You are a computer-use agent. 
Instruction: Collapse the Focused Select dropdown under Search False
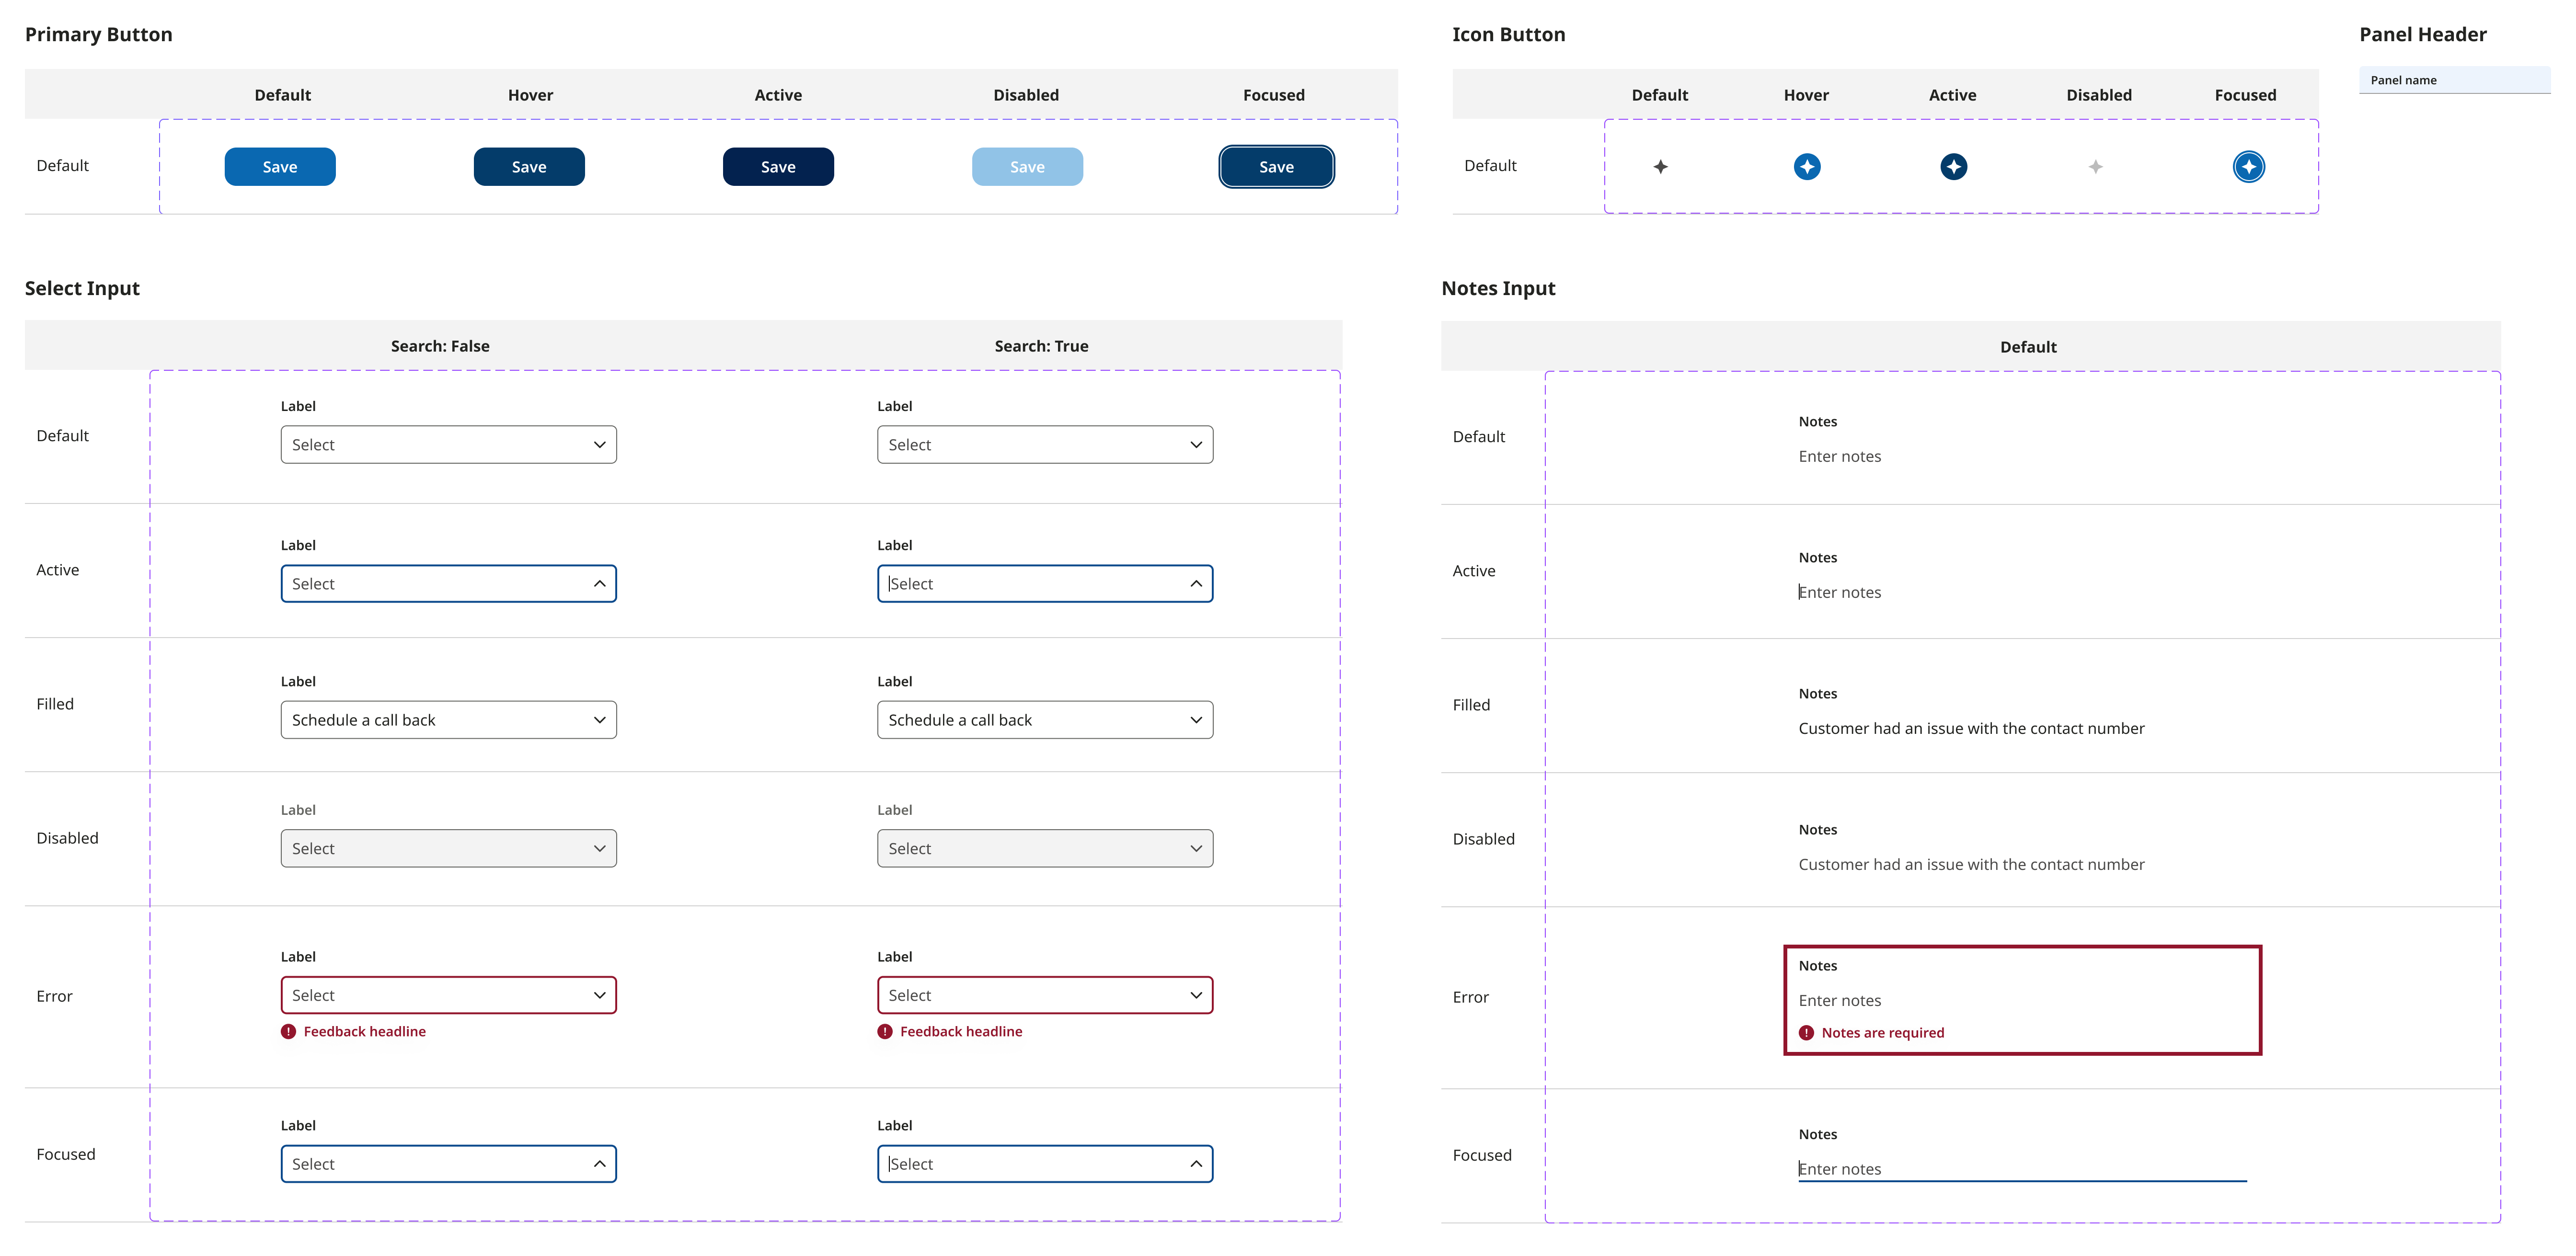point(448,1163)
